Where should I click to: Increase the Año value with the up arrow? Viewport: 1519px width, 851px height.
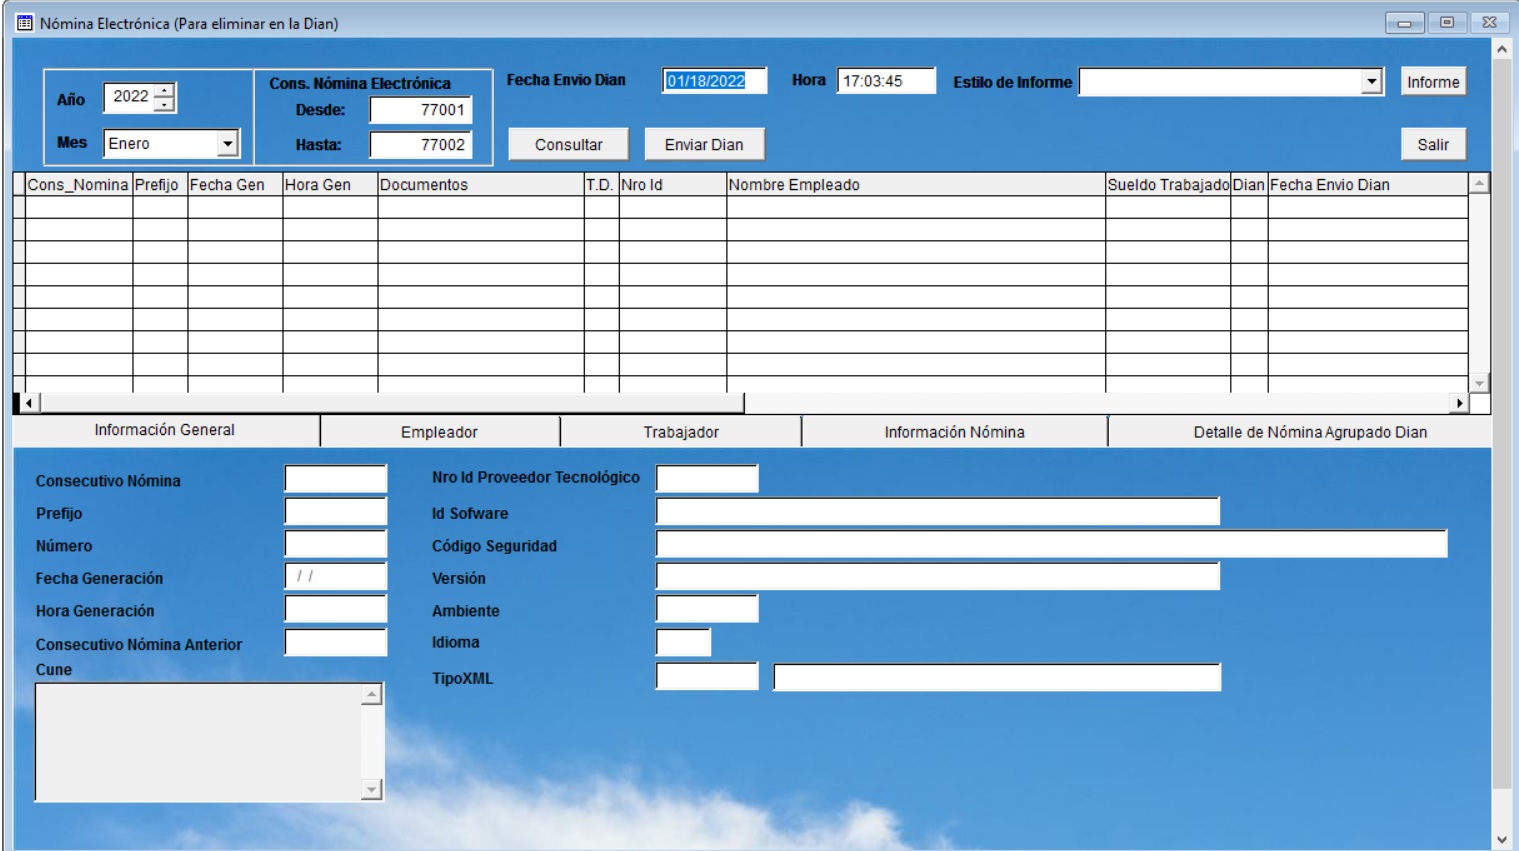point(164,90)
